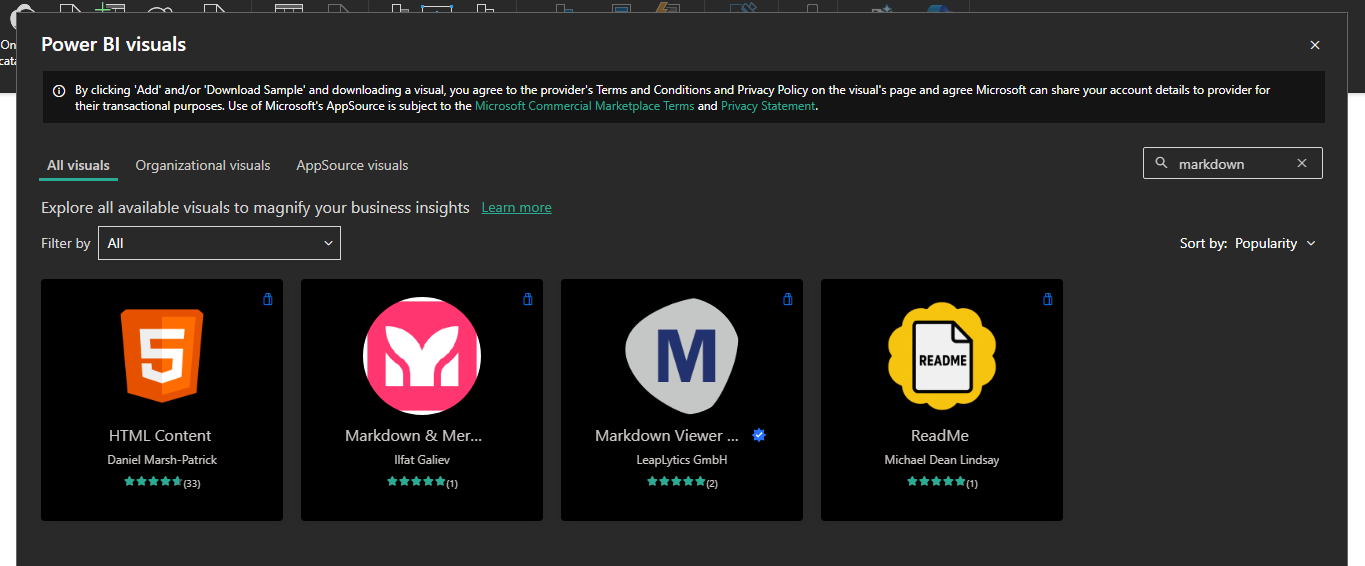The width and height of the screenshot is (1365, 566).
Task: Click the ReadMe title text
Action: [940, 435]
